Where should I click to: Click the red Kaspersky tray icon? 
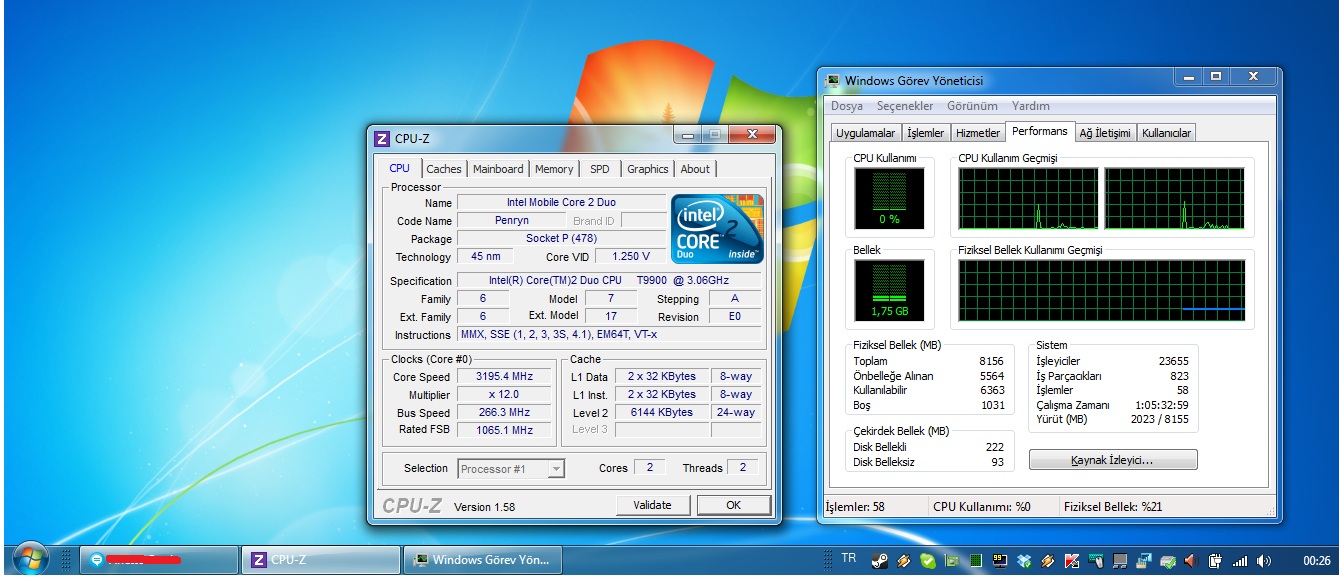coord(1072,561)
